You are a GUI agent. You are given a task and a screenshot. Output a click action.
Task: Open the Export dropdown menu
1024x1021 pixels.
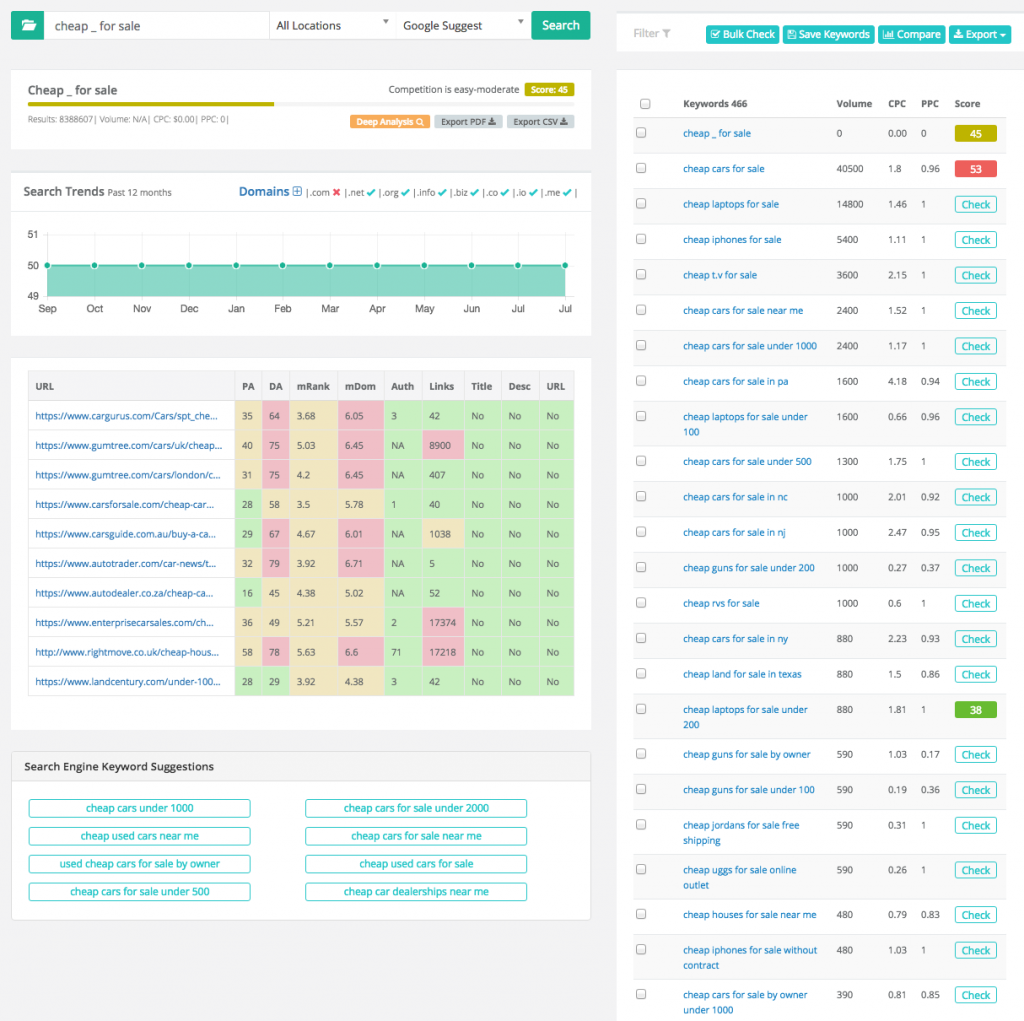point(980,34)
